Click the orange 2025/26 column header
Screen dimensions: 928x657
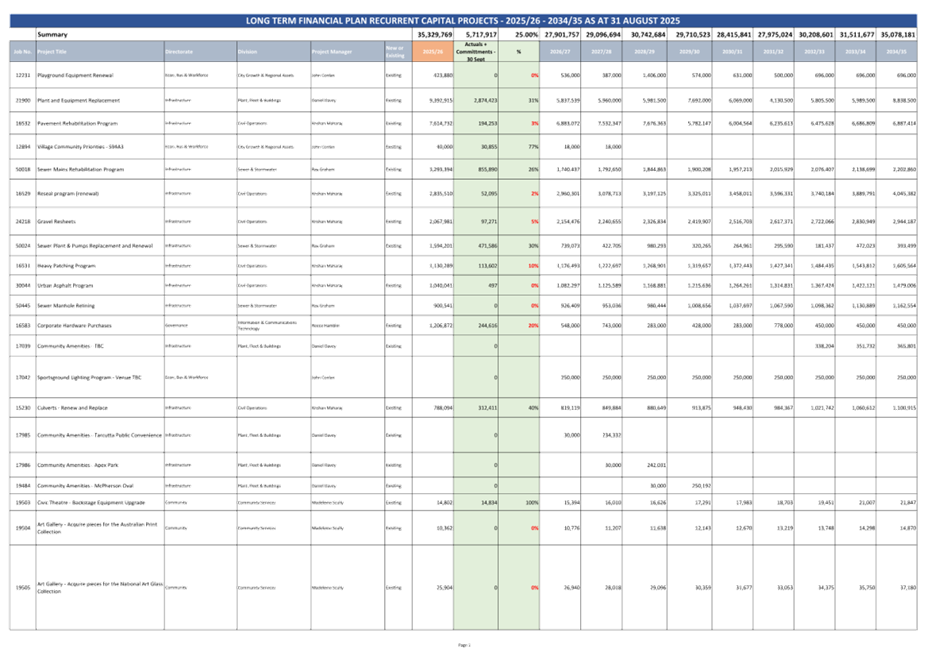point(432,50)
